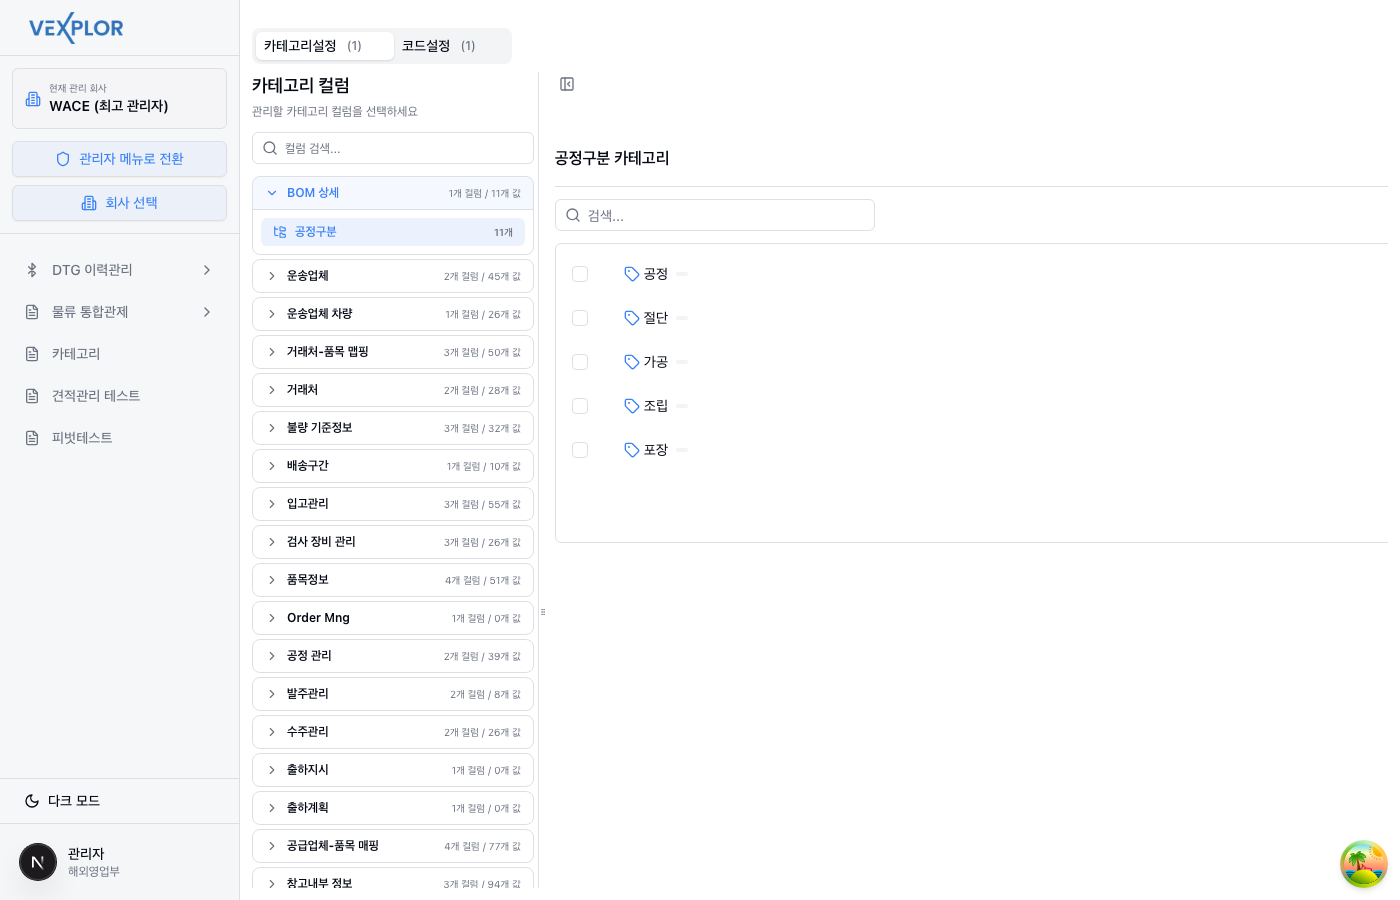Select the 카테고리설정 tab

pos(313,46)
